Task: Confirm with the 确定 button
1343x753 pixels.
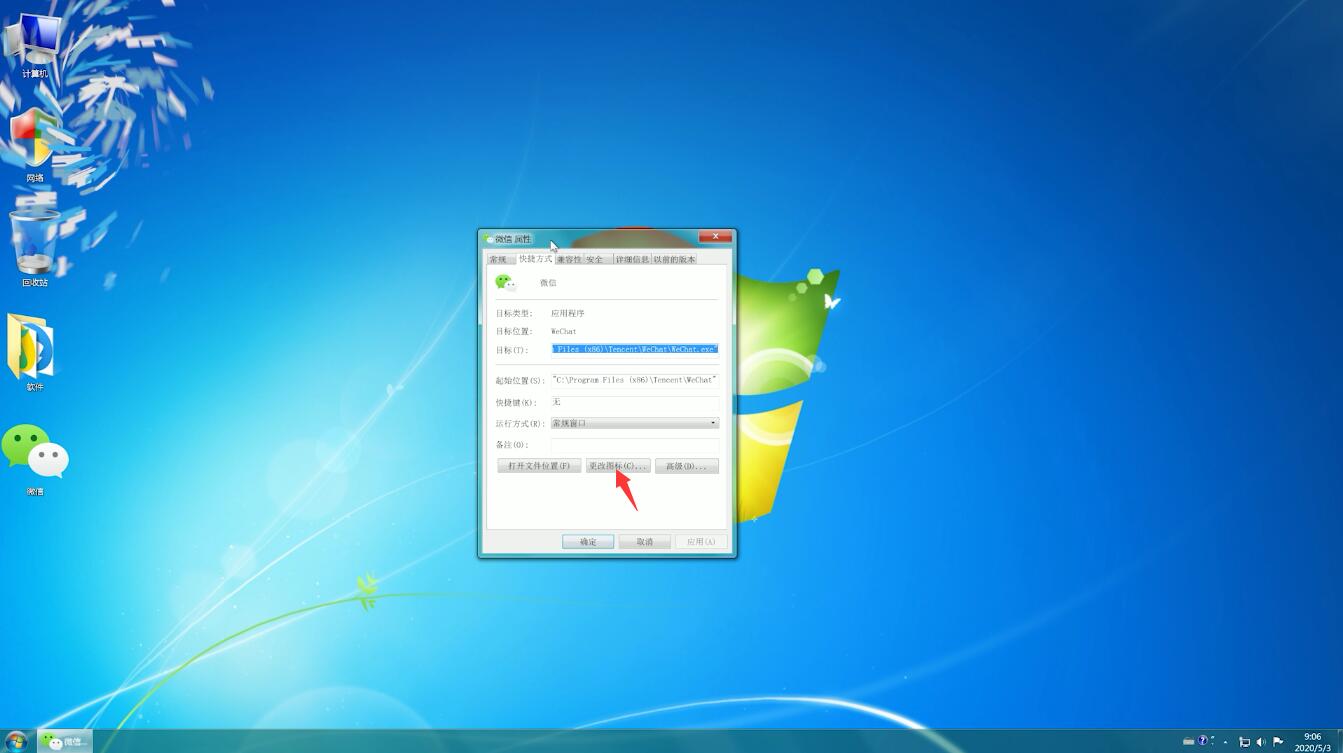Action: (588, 541)
